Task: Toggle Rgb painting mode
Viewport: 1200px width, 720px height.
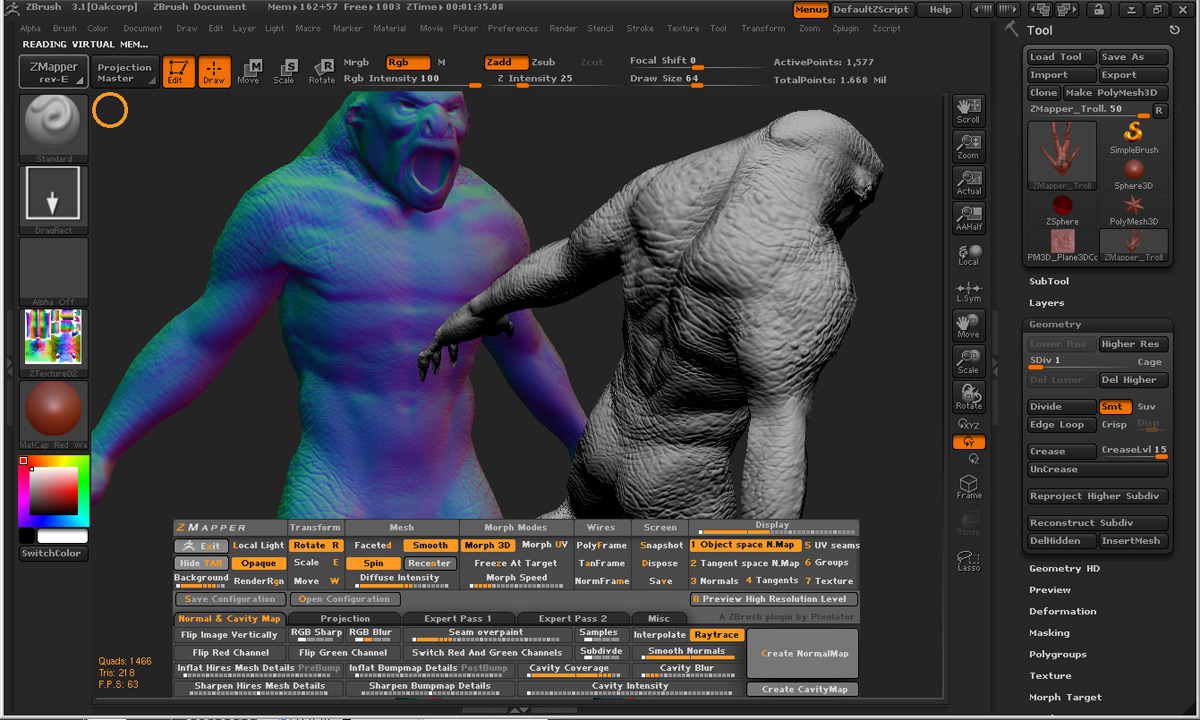Action: [407, 62]
